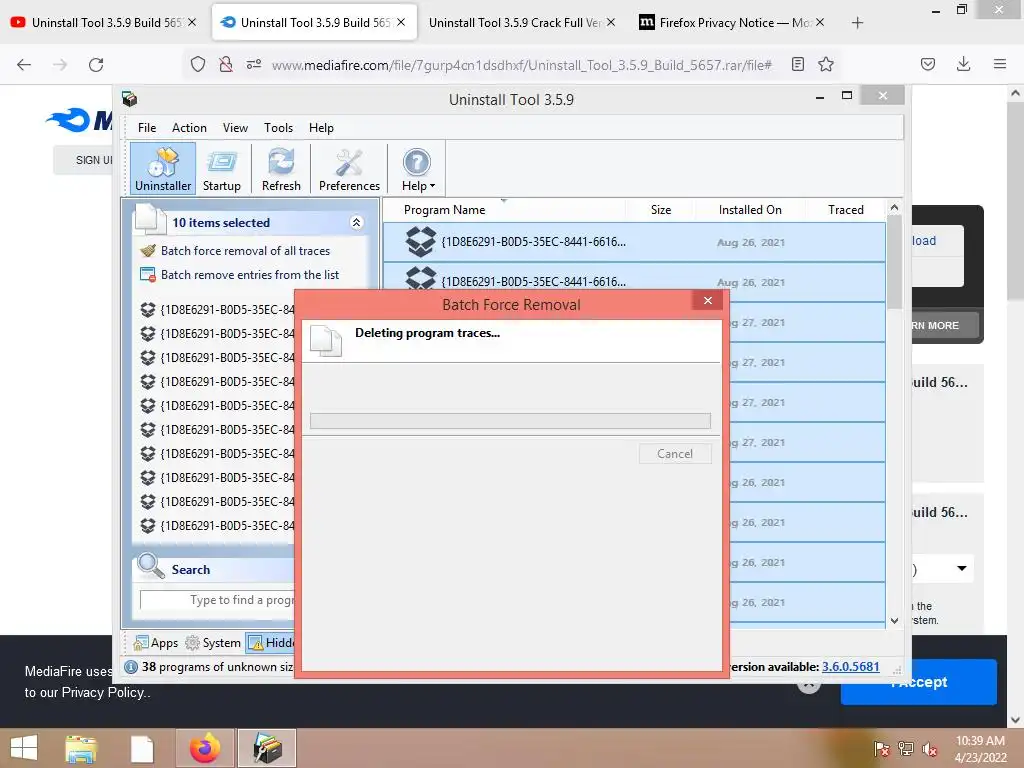This screenshot has height=768, width=1024.
Task: Click the Firefox permissions icon in address bar
Action: [254, 64]
